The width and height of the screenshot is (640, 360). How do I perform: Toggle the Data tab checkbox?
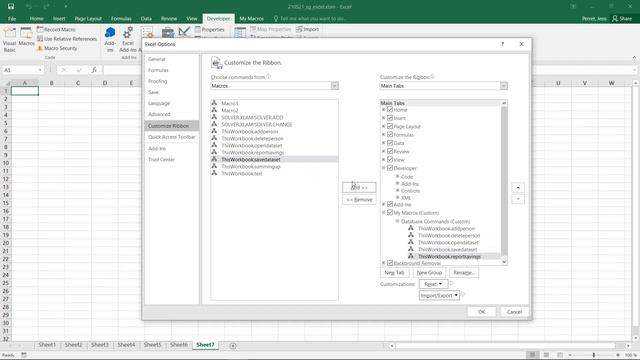(390, 143)
